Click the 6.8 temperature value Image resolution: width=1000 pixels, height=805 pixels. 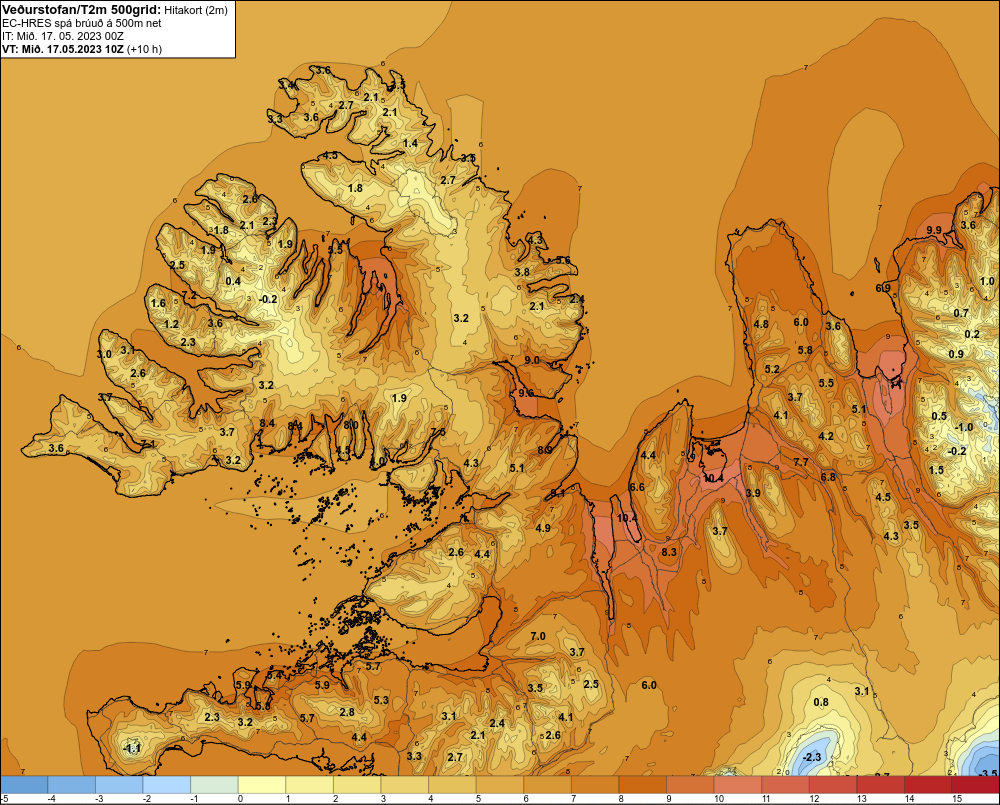click(x=828, y=477)
